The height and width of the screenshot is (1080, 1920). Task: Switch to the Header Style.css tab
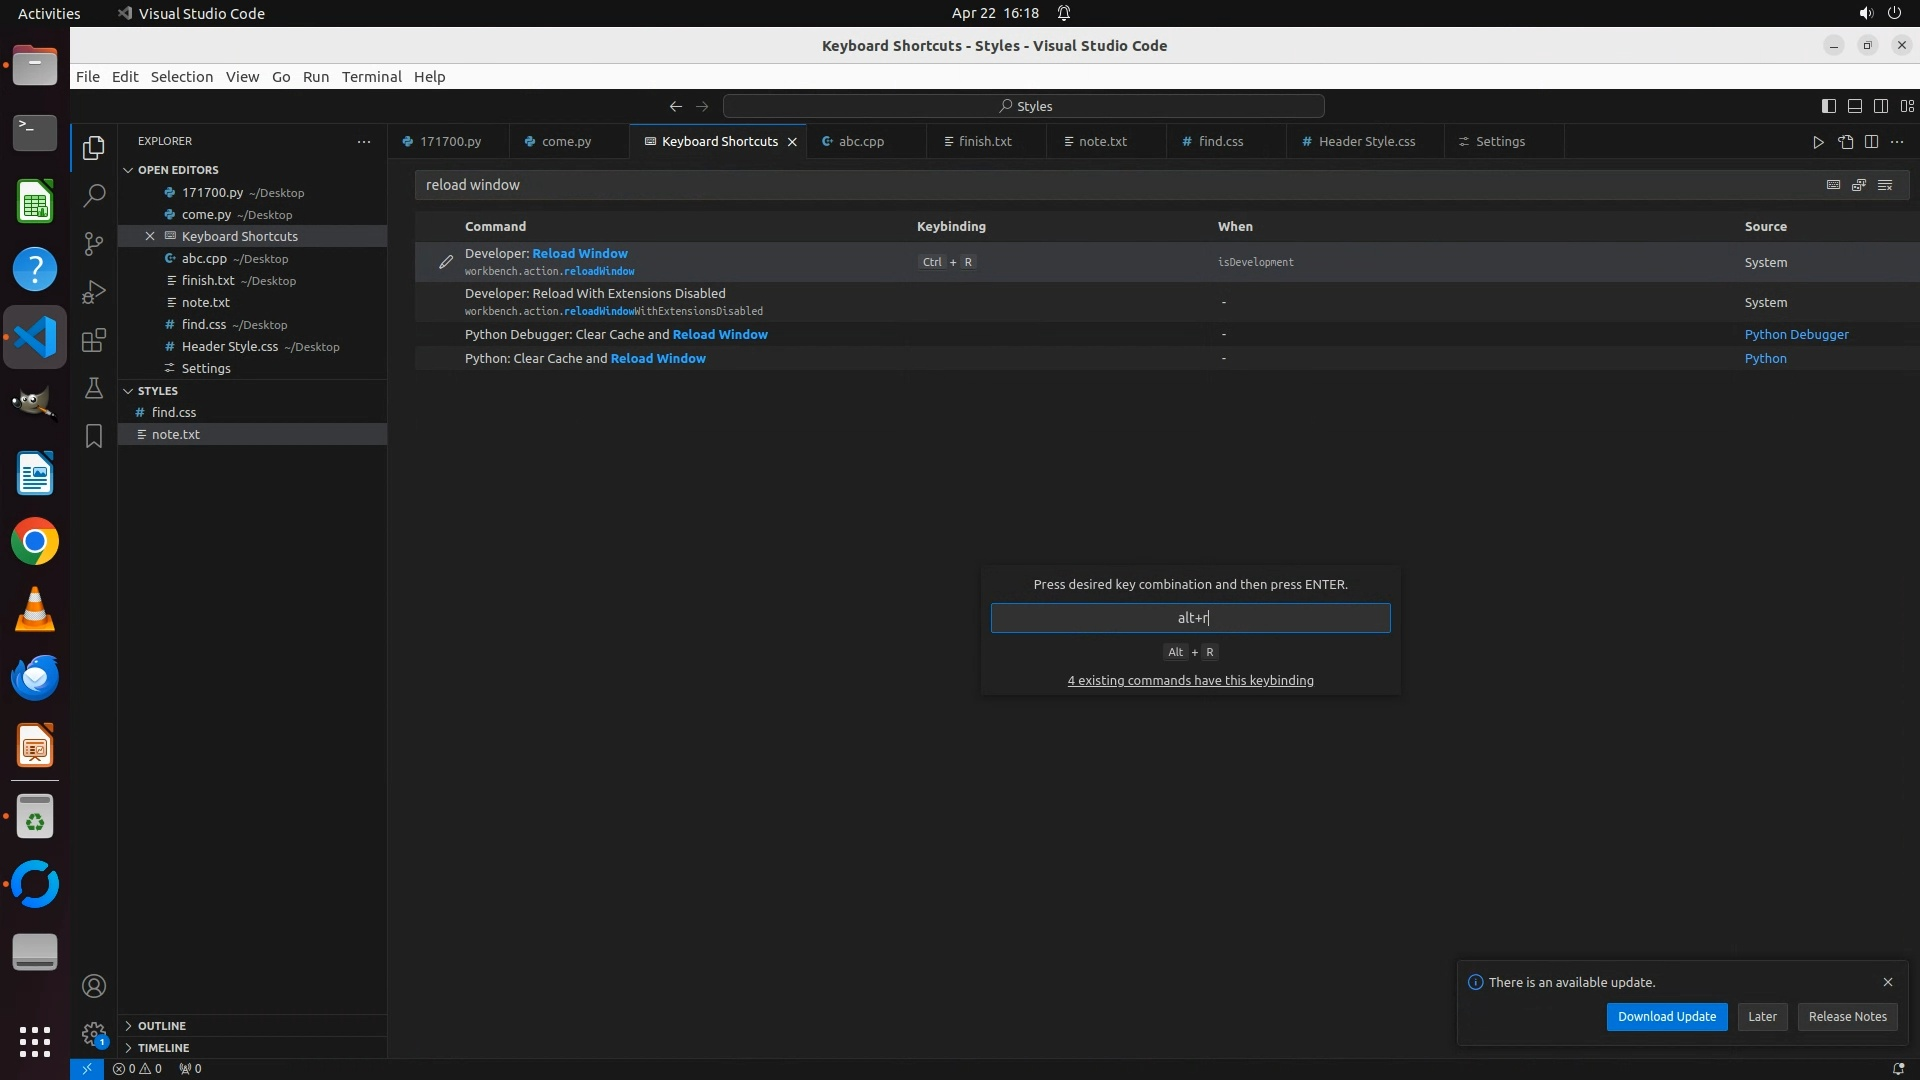pos(1366,142)
